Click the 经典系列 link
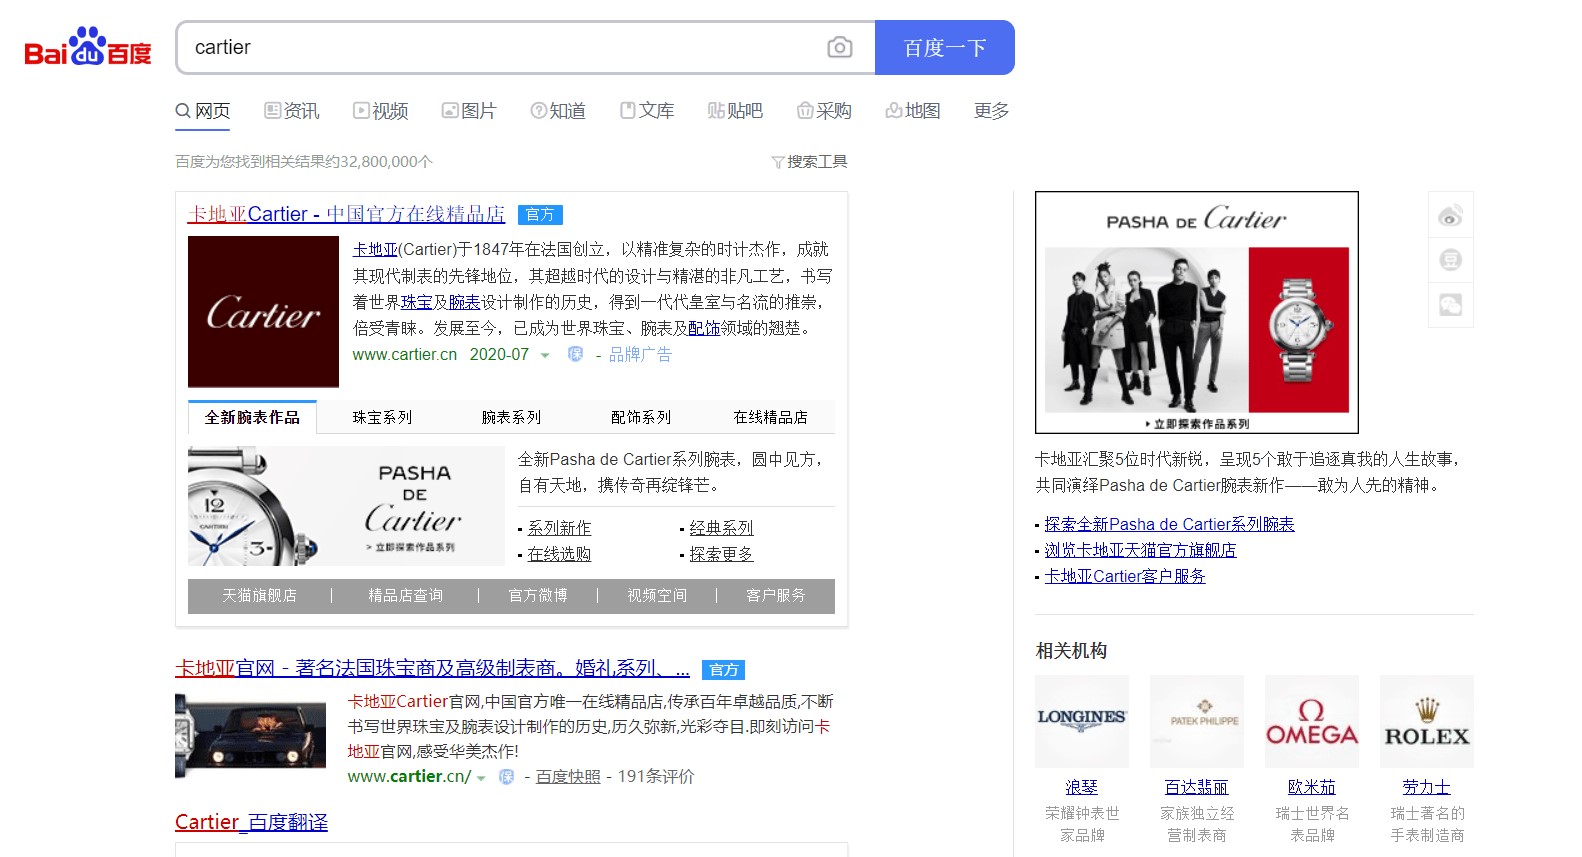The height and width of the screenshot is (857, 1582). coord(721,528)
